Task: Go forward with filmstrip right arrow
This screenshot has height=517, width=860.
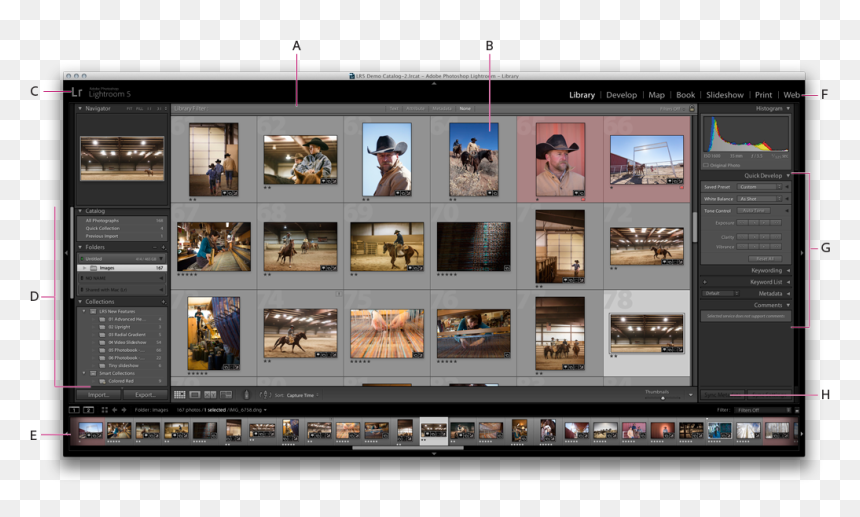Action: 124,410
